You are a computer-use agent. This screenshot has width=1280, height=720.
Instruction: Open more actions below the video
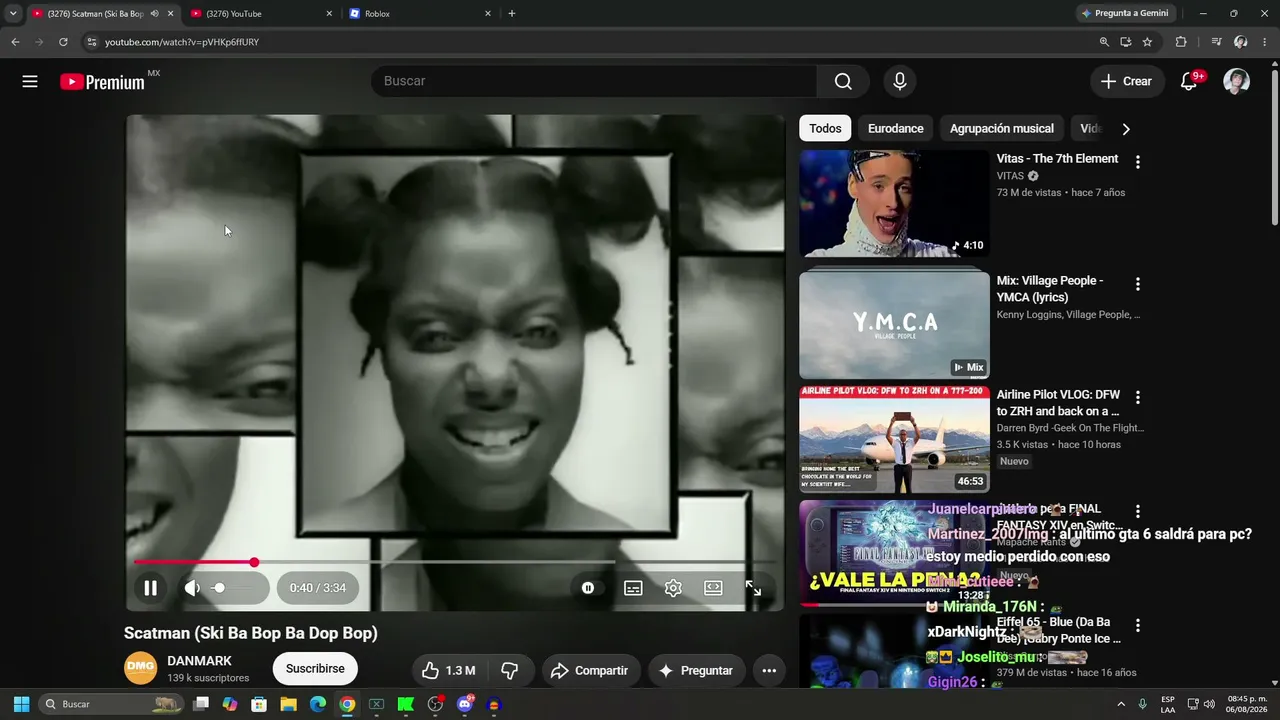coord(769,670)
